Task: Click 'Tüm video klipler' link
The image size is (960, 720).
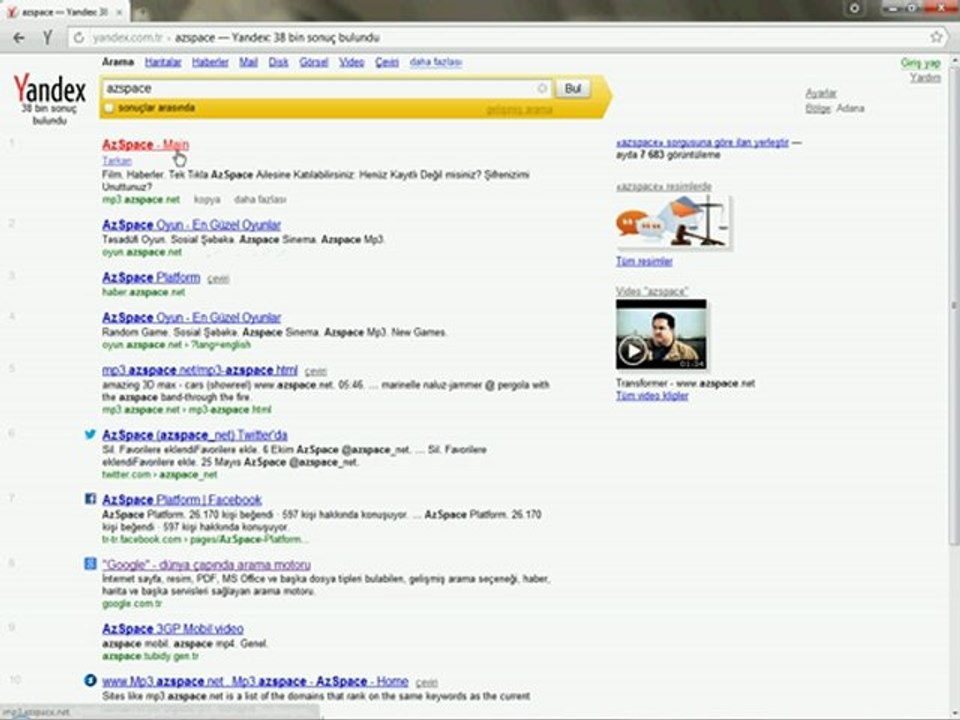Action: pos(652,396)
